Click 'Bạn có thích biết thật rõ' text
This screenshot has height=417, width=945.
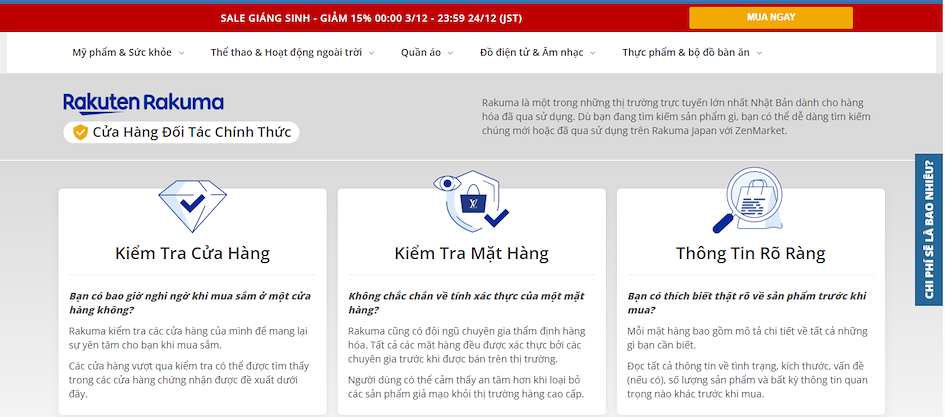pos(747,303)
